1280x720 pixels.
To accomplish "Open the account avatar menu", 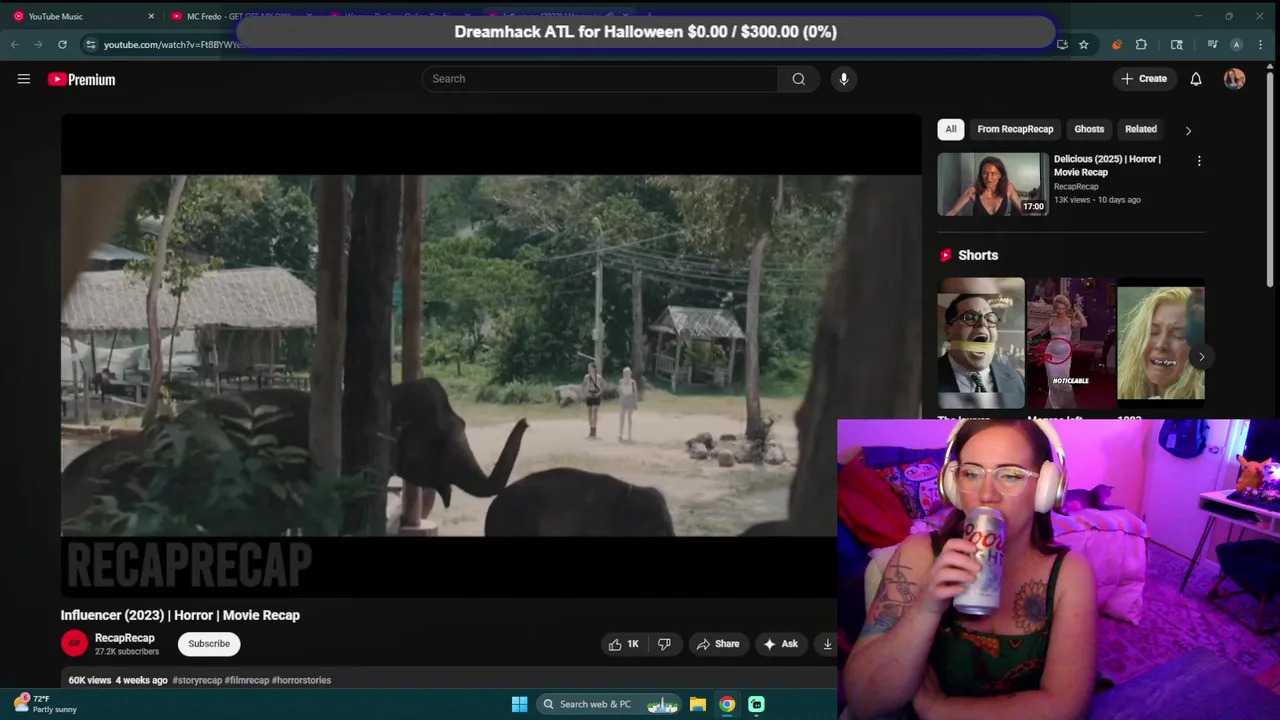I will 1234,79.
